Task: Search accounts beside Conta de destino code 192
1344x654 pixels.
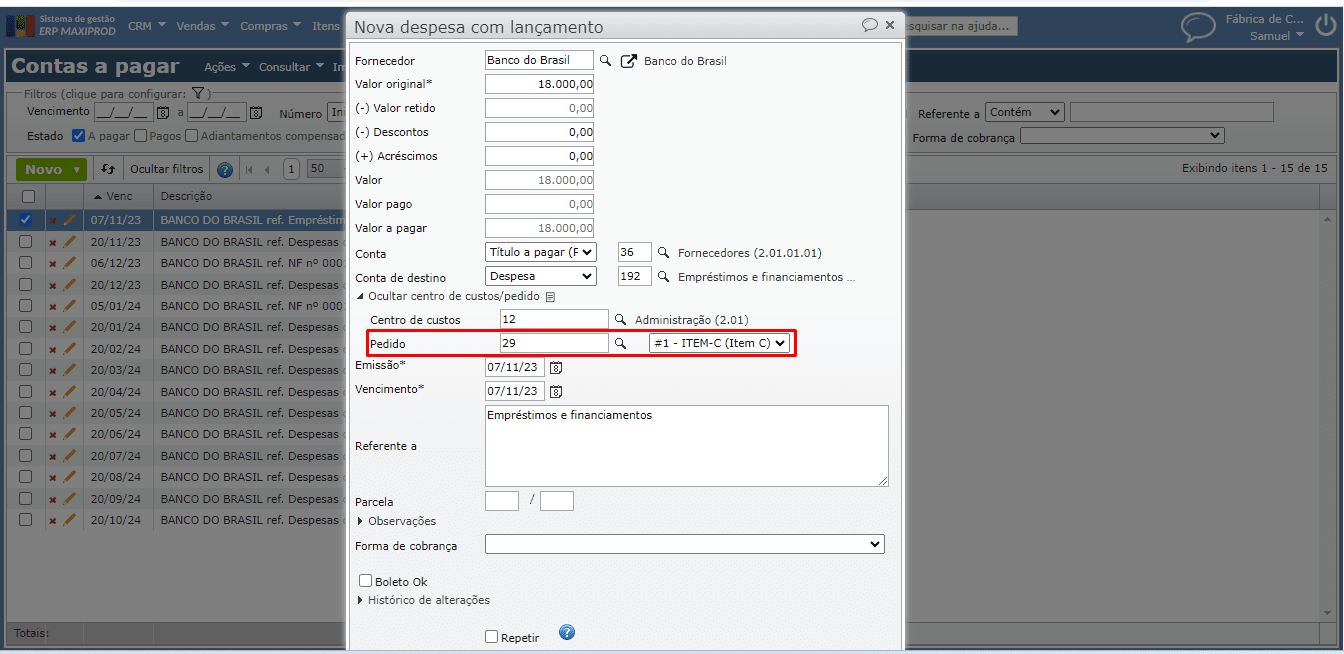Action: tap(663, 277)
